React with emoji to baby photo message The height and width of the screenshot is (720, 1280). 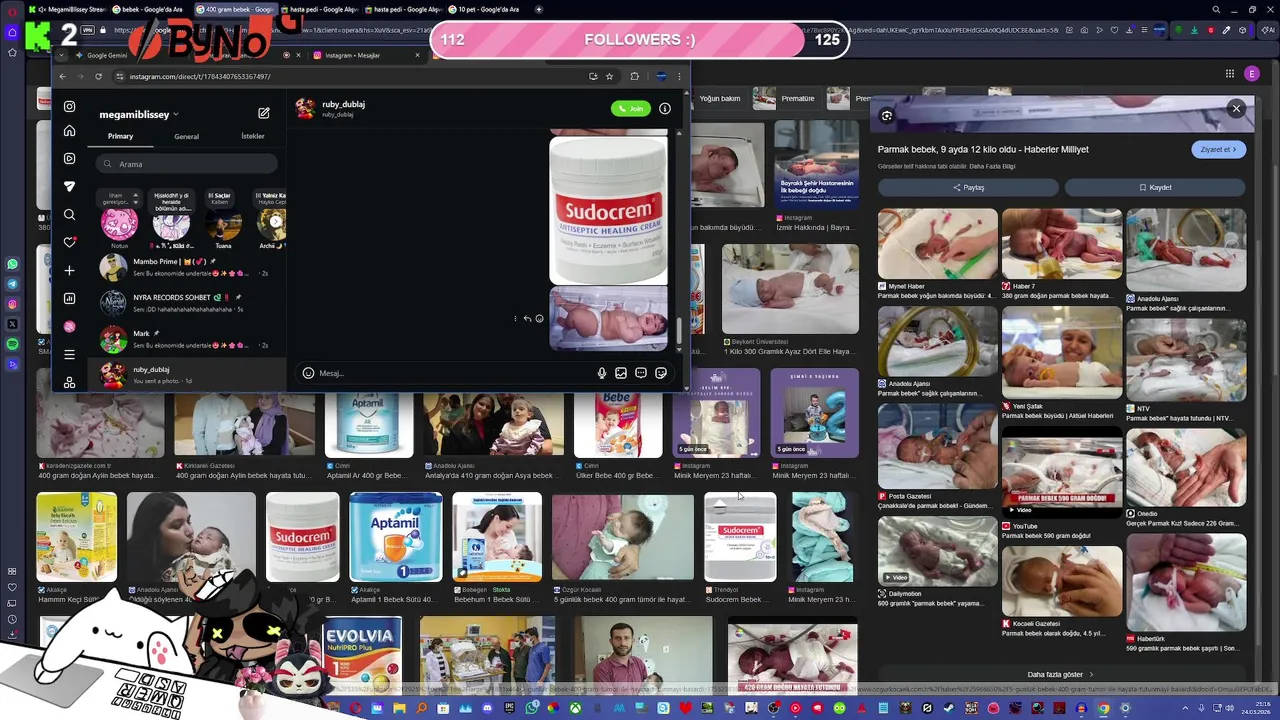[539, 318]
